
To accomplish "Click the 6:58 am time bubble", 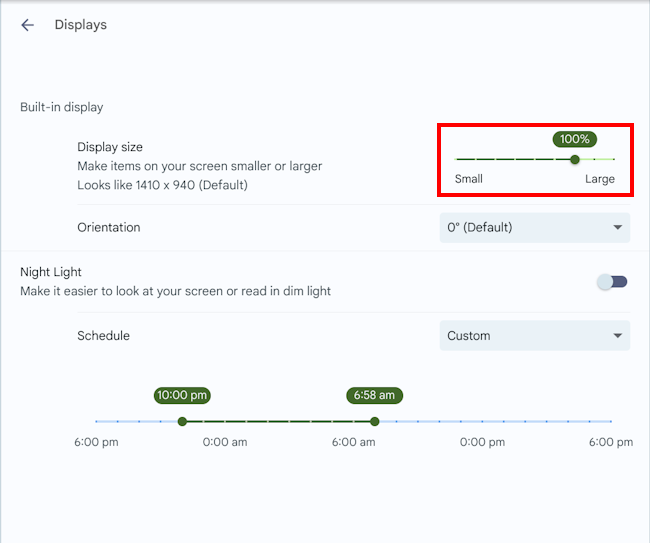I will pos(375,395).
